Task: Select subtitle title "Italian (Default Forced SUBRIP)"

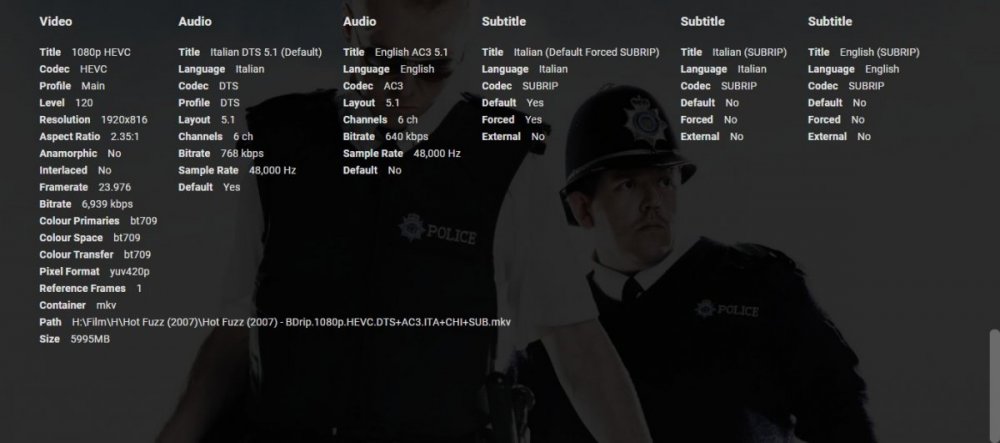Action: 587,52
